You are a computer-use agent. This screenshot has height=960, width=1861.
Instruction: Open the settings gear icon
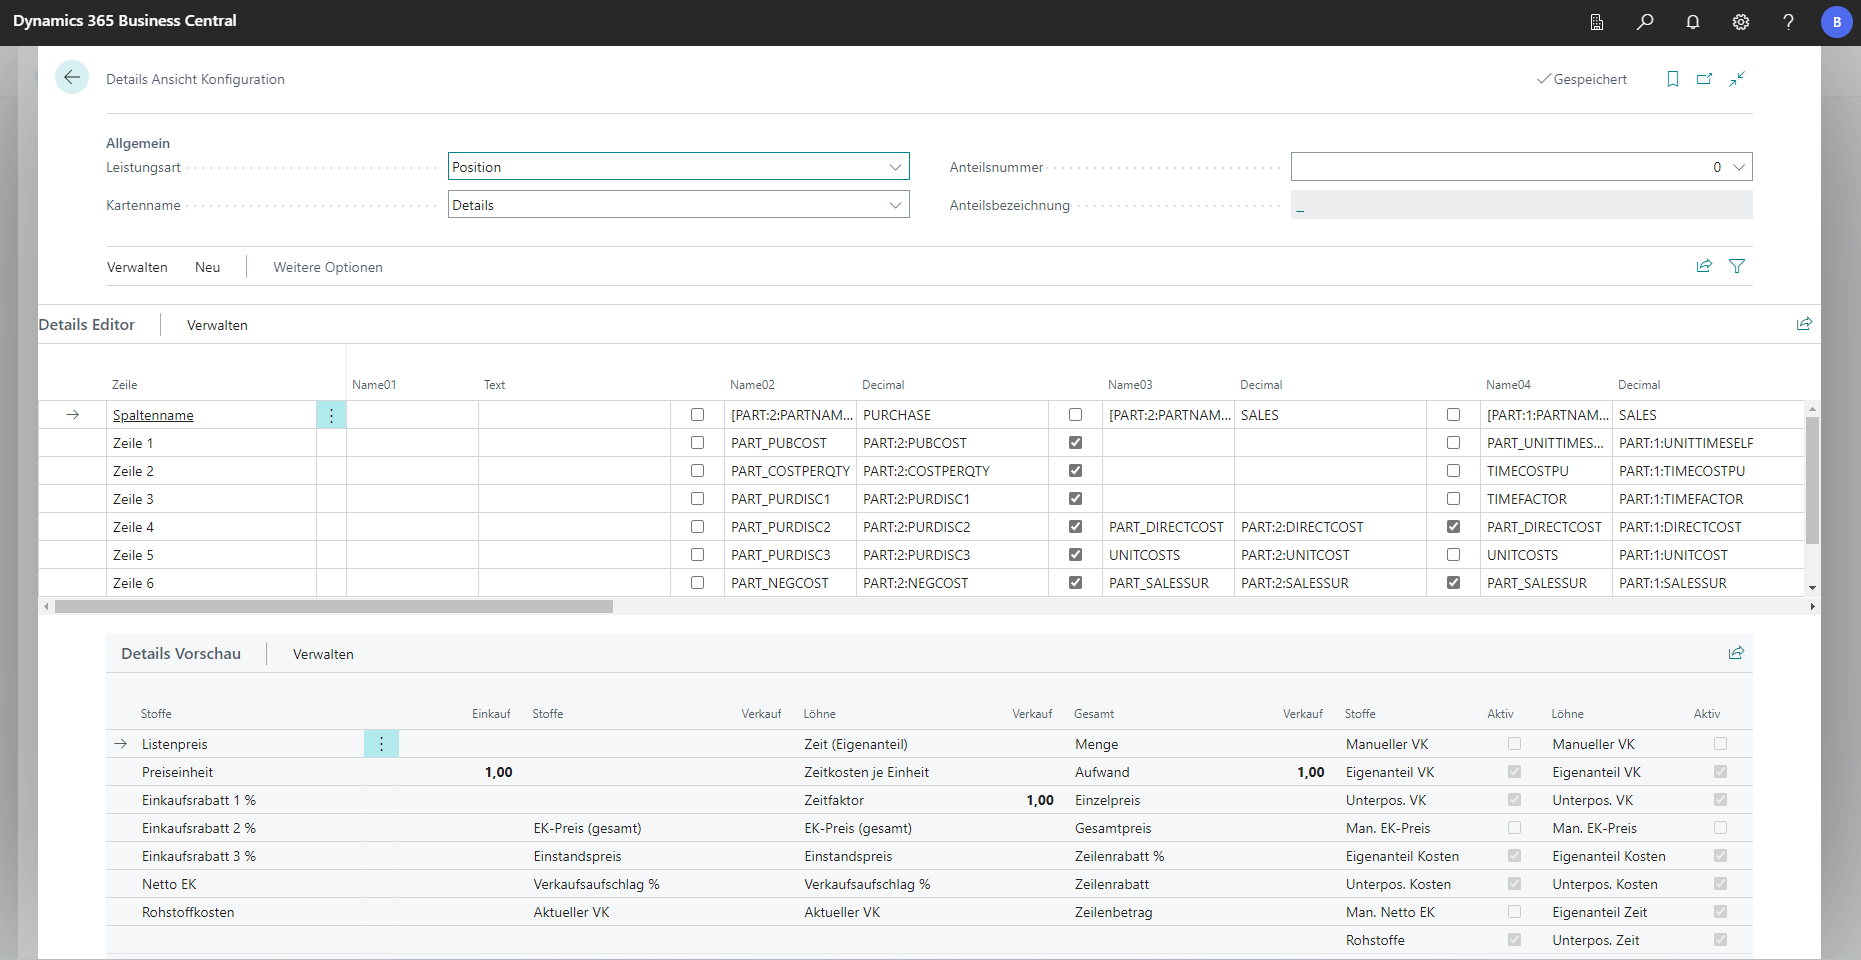1741,22
